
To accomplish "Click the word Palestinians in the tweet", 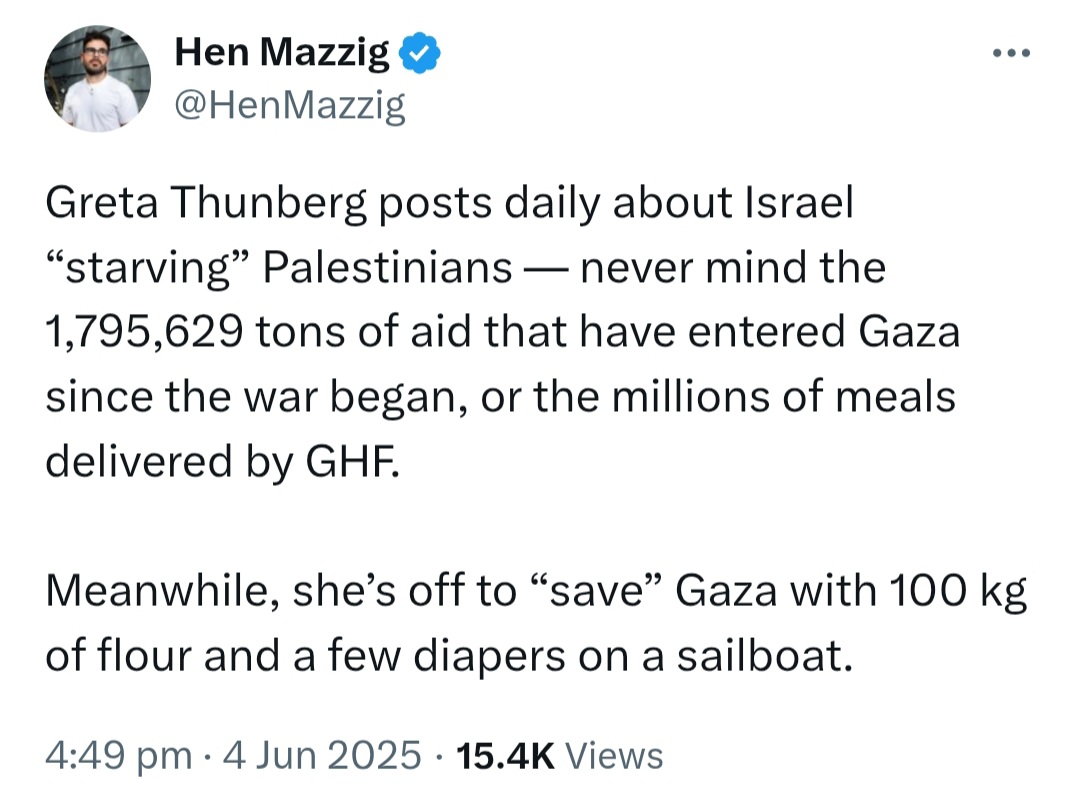I will coord(388,267).
